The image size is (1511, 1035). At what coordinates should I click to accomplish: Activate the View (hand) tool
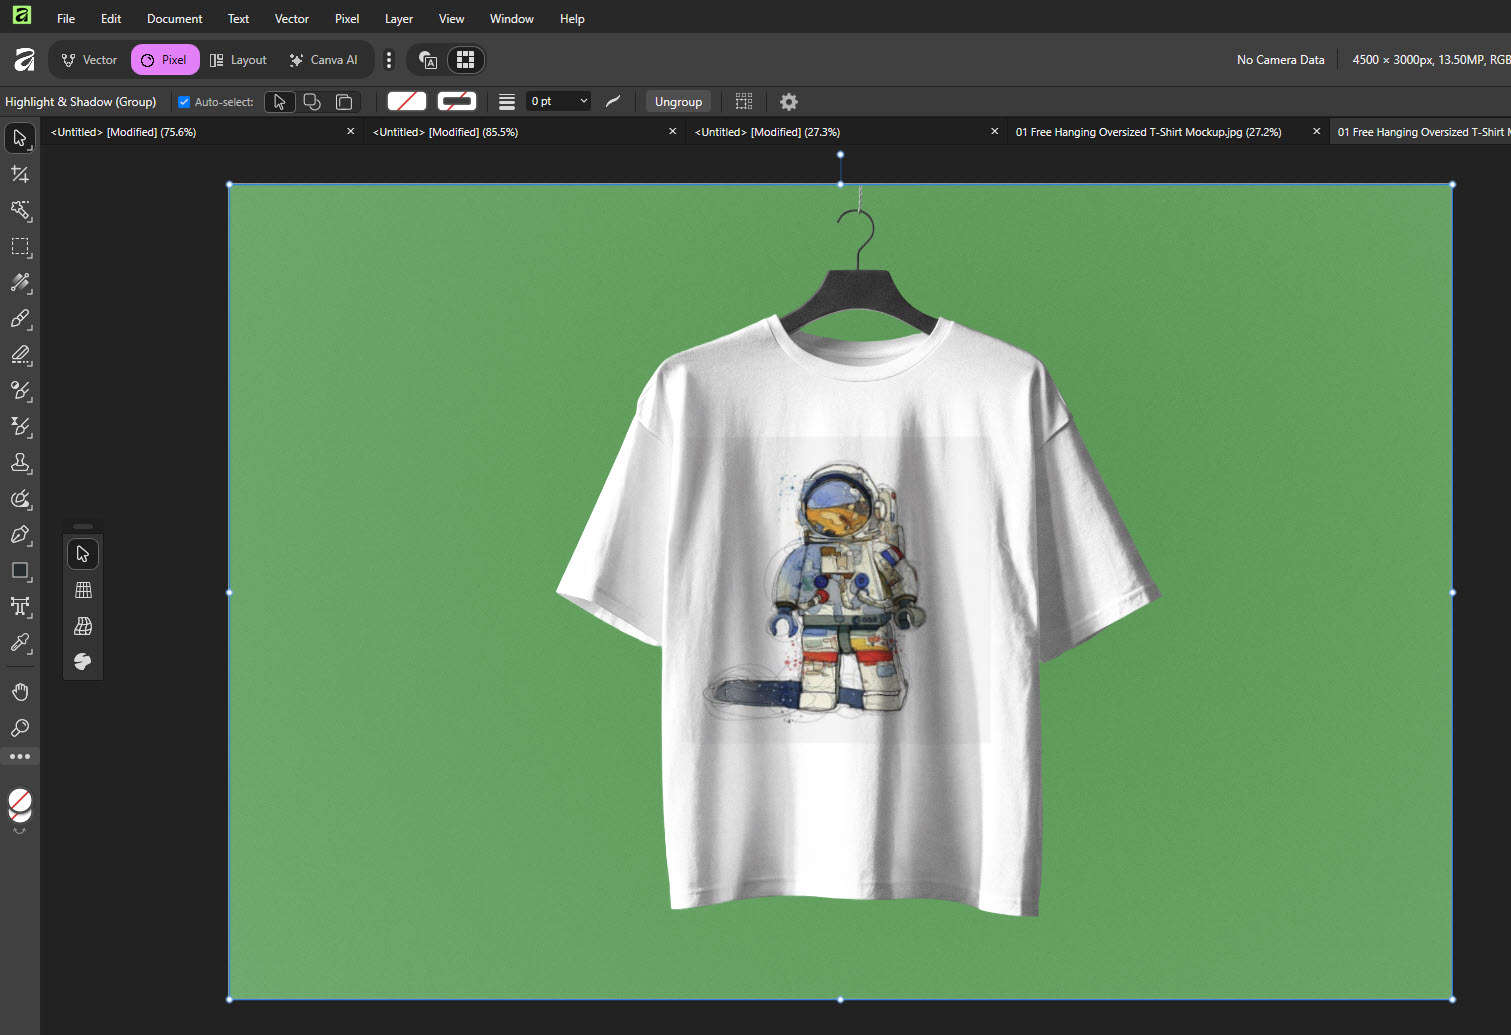(20, 690)
